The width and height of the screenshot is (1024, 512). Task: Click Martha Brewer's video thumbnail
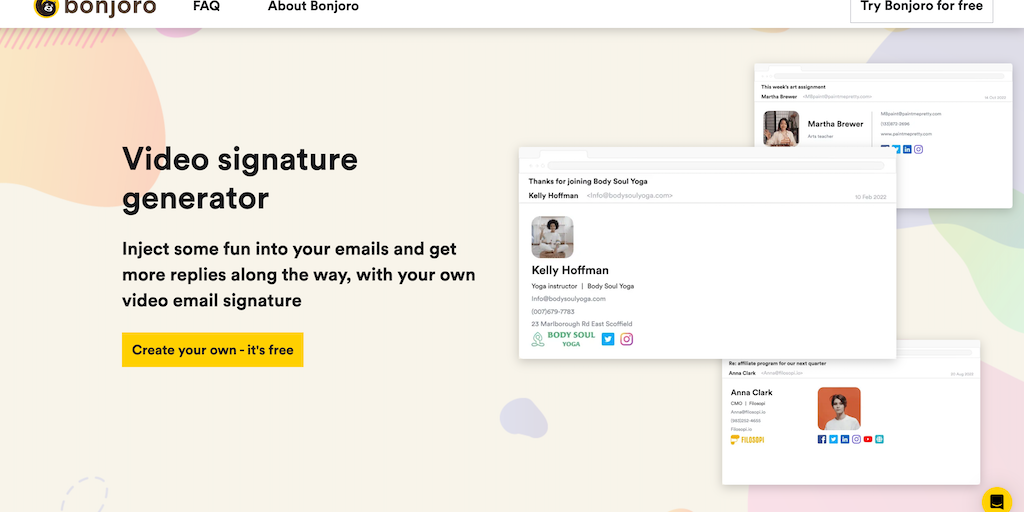[x=781, y=129]
